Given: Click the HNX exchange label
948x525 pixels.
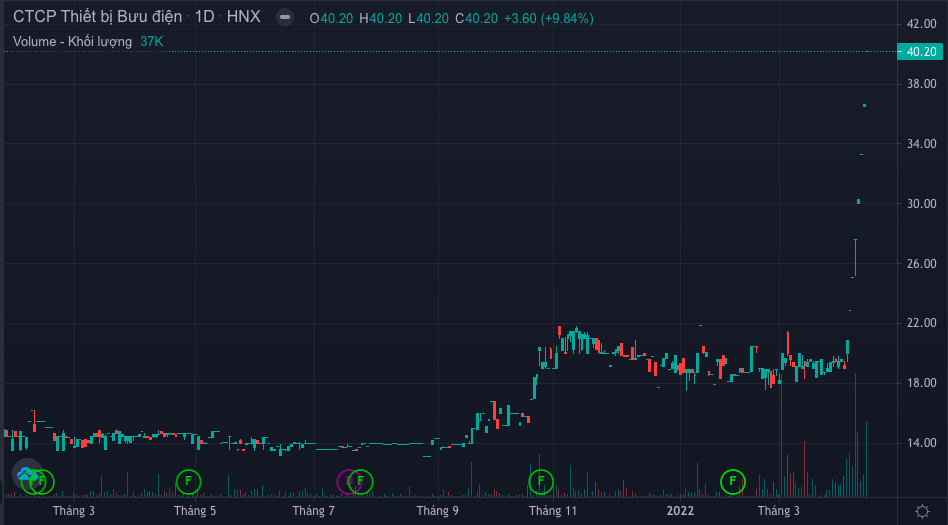Looking at the screenshot, I should (243, 18).
